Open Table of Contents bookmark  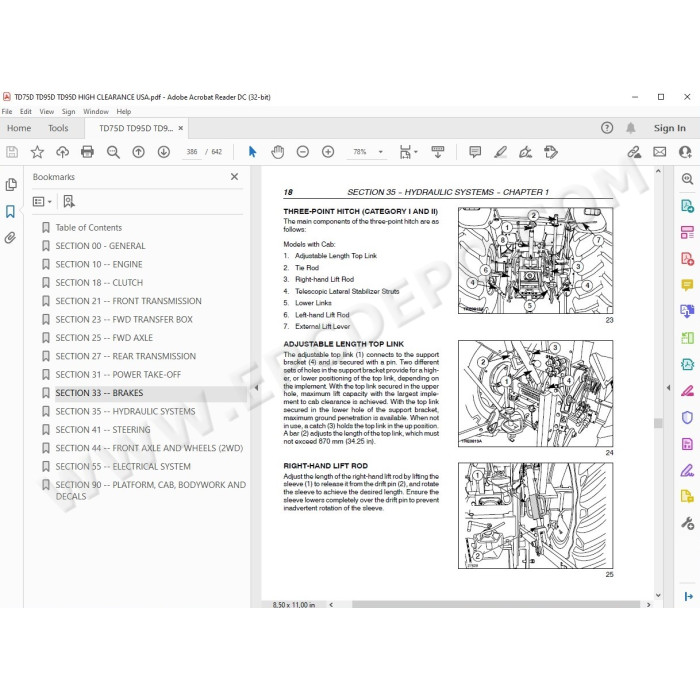(x=88, y=228)
